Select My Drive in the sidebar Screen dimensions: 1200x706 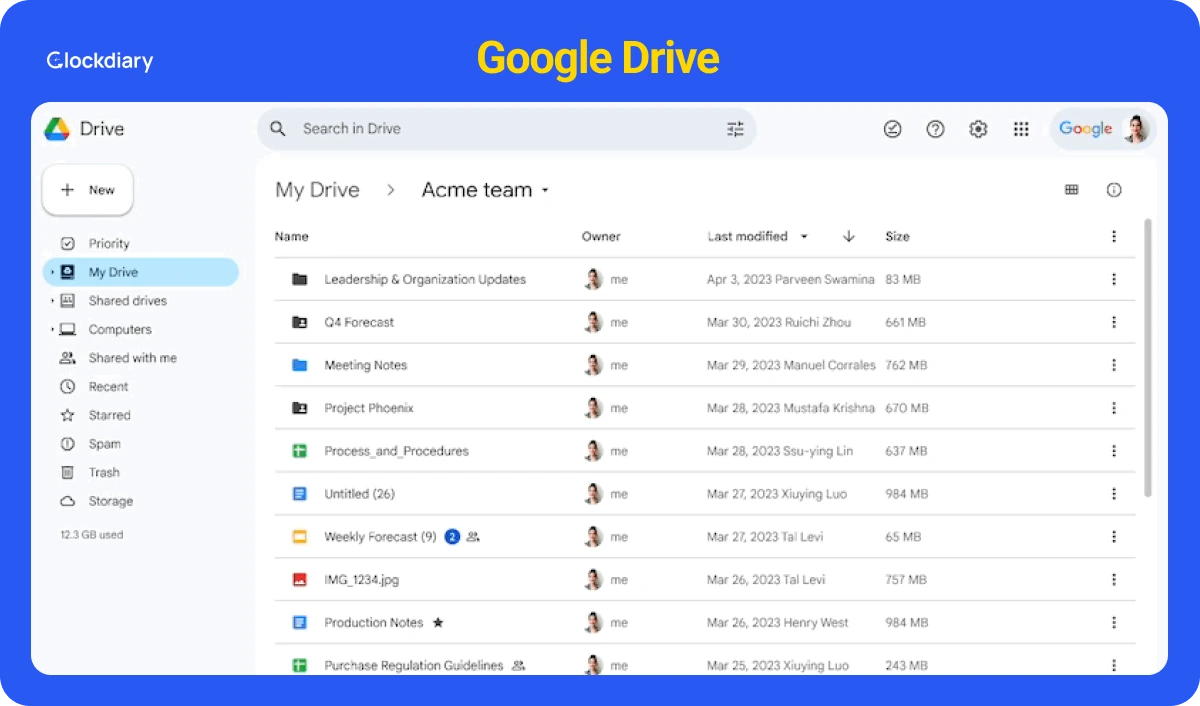(x=140, y=272)
